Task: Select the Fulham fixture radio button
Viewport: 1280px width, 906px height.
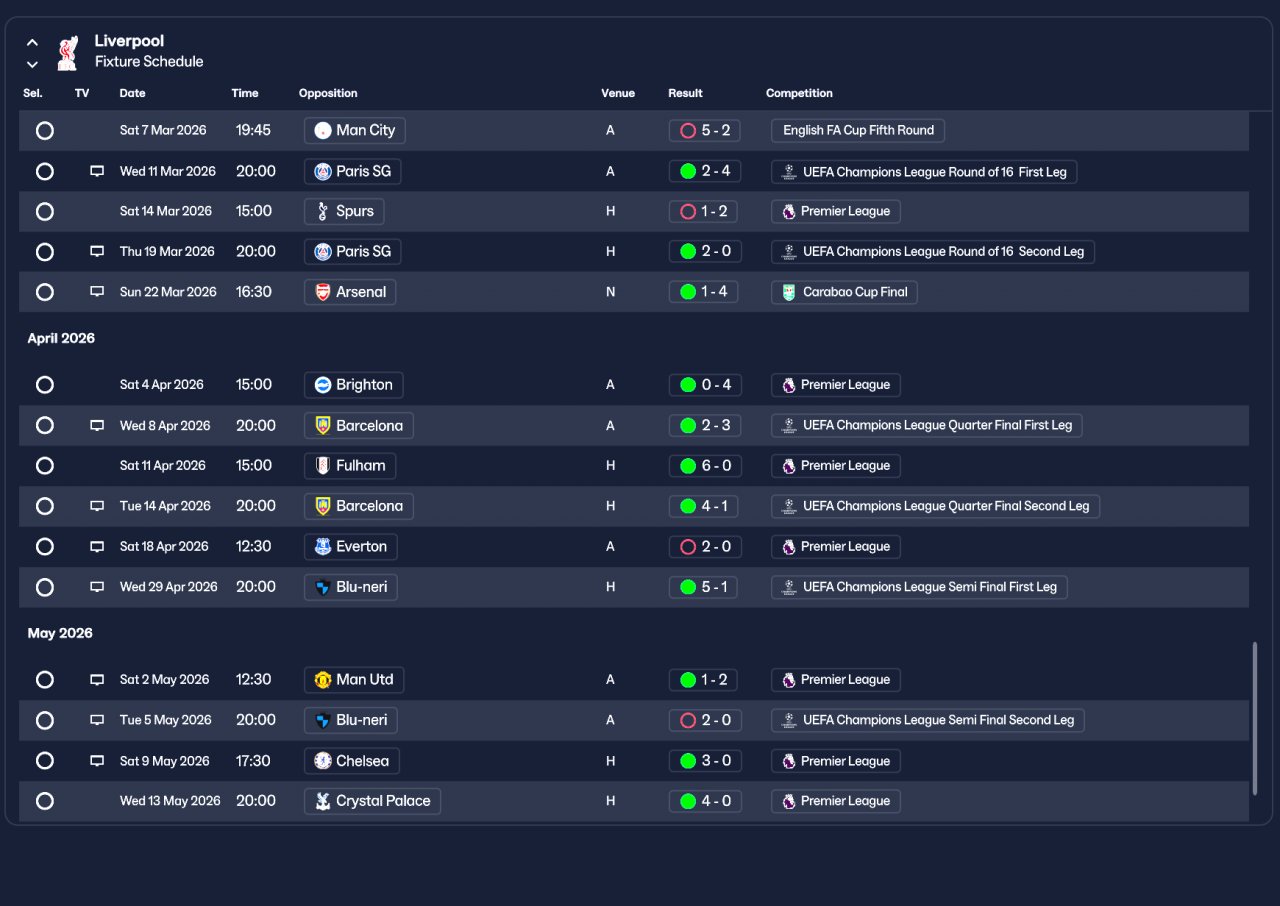Action: click(x=44, y=465)
